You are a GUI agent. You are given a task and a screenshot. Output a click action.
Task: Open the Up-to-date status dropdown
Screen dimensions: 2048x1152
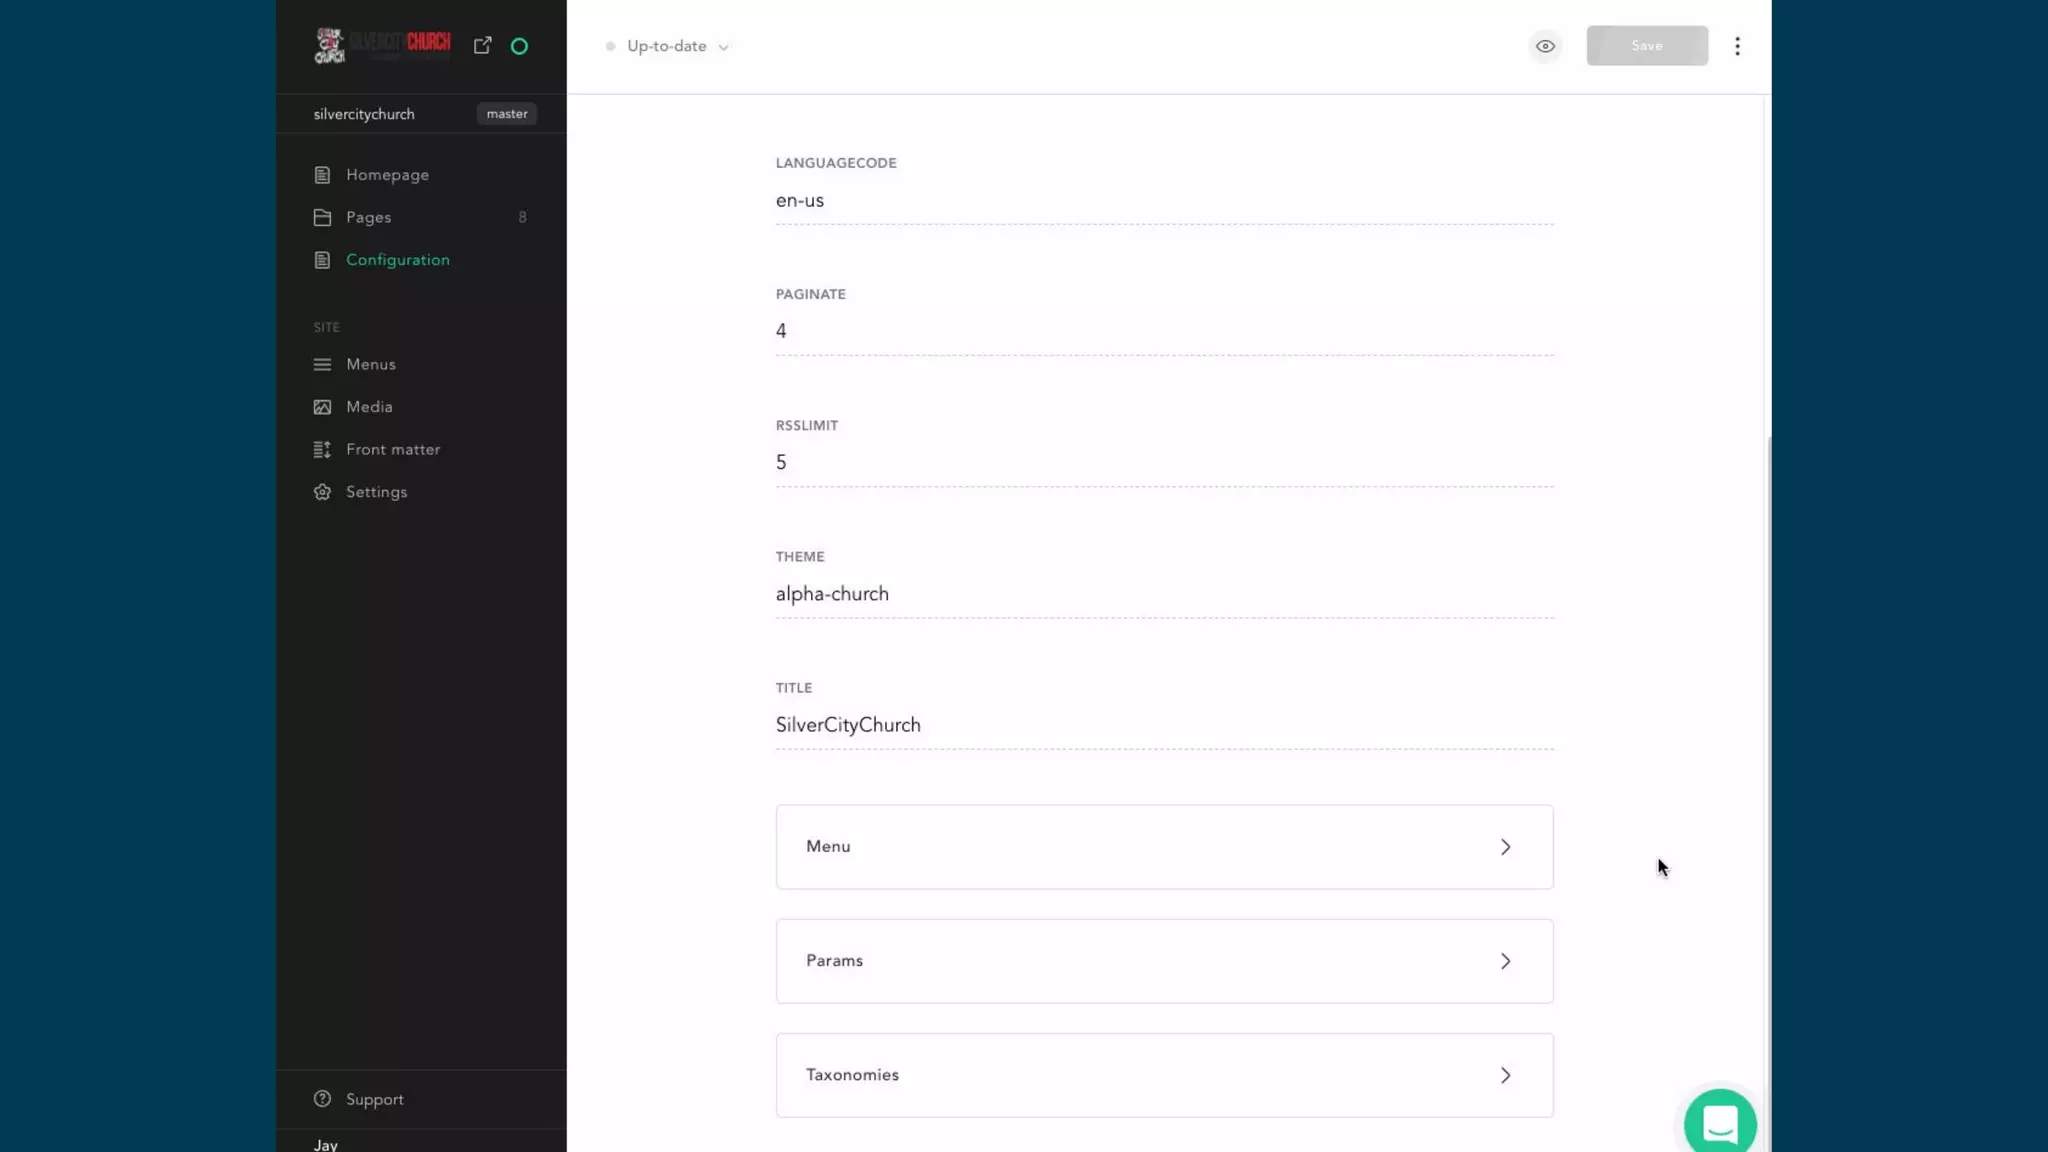(x=668, y=46)
